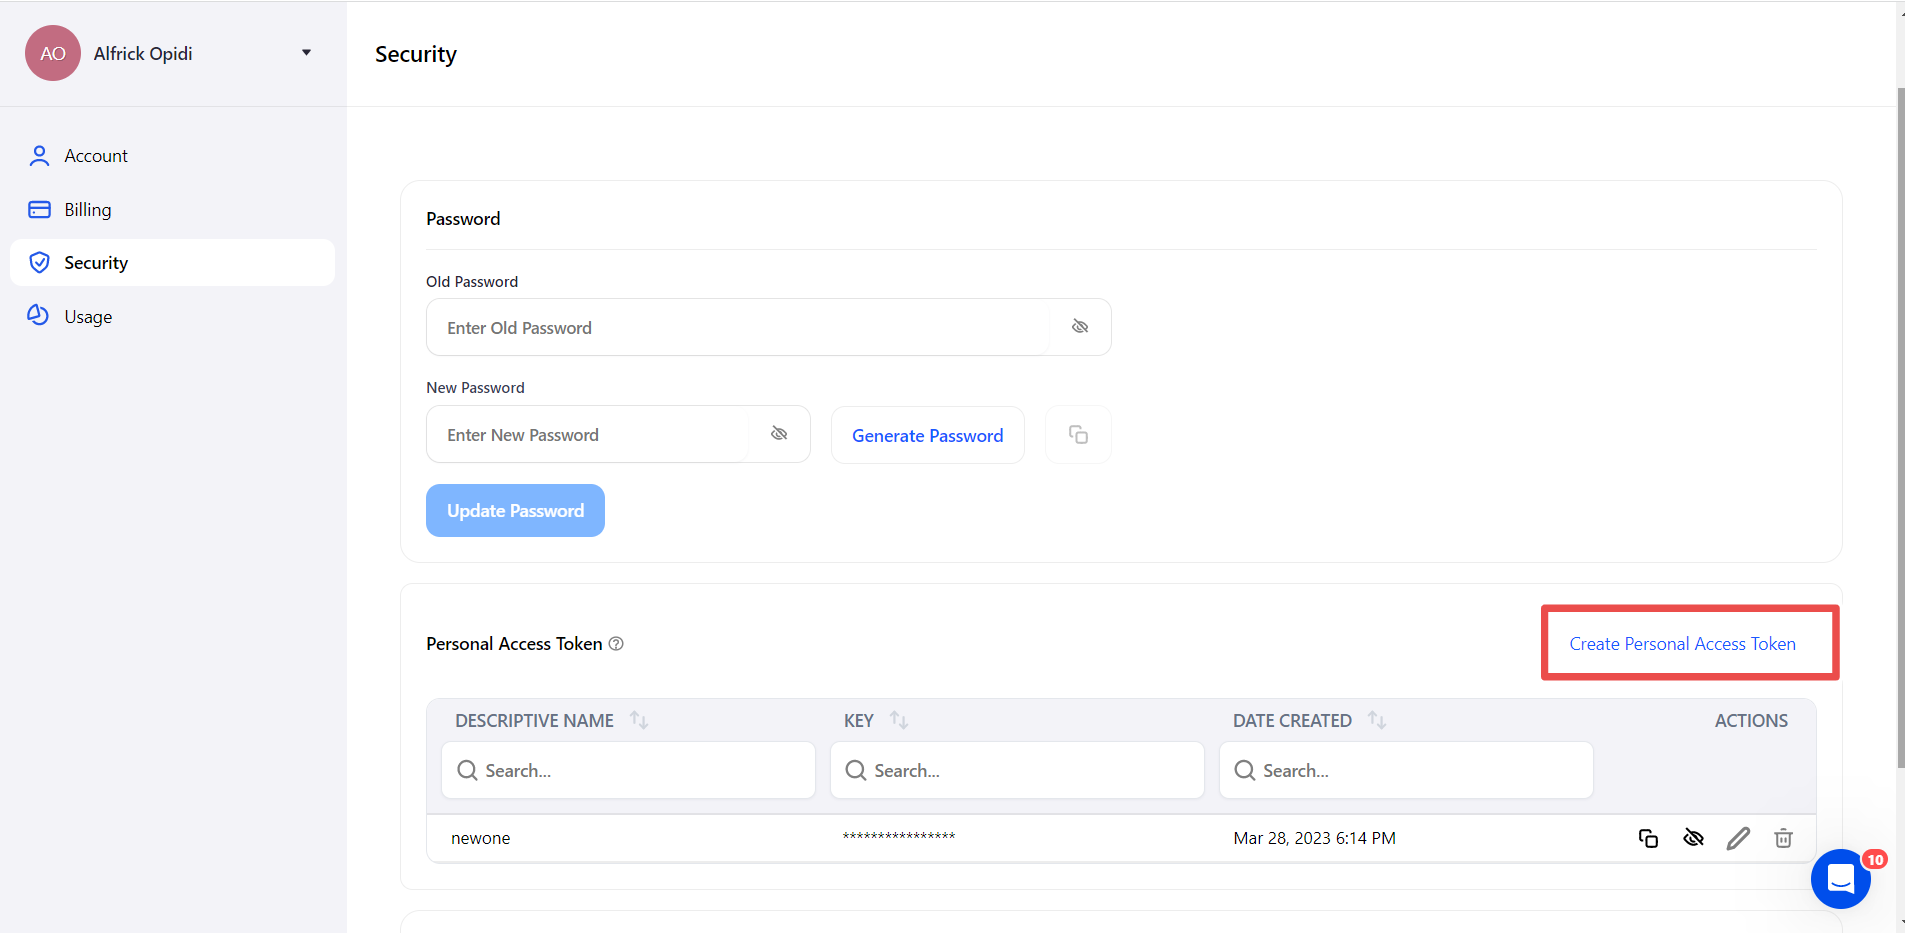Open the Billing section
Viewport: 1905px width, 933px height.
[x=88, y=210]
